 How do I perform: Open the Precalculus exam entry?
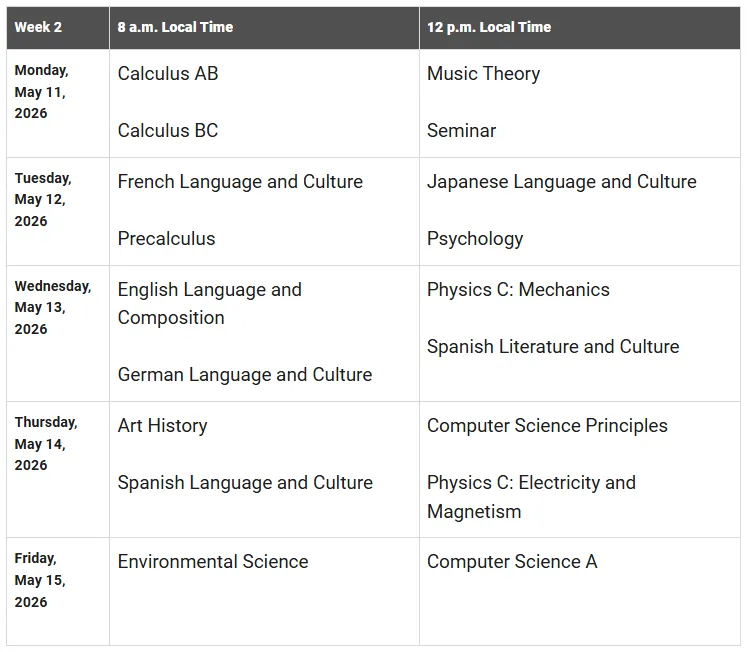166,239
